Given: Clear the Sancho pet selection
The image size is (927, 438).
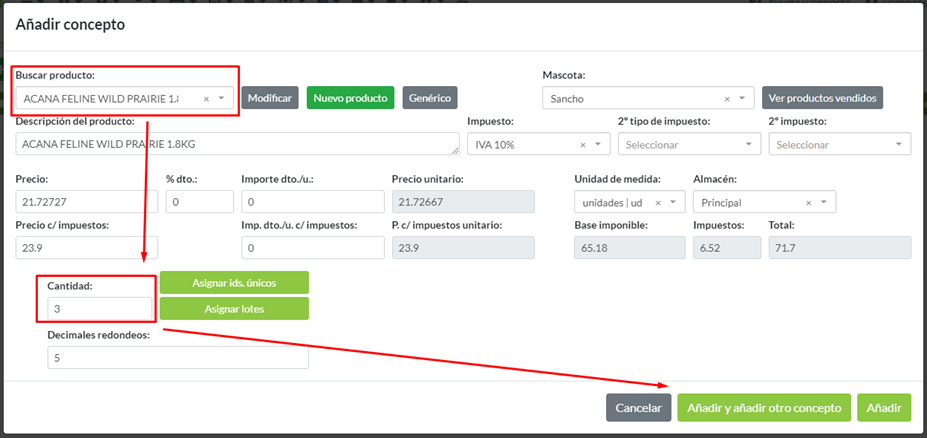Looking at the screenshot, I should point(726,99).
